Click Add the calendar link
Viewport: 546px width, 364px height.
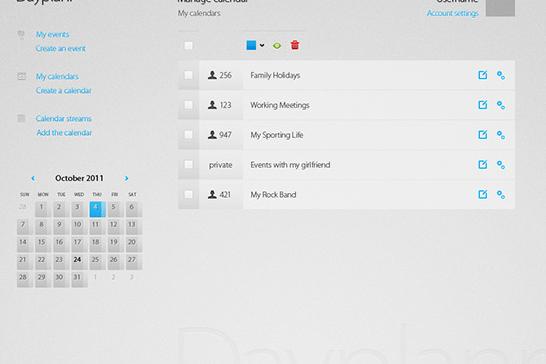pos(64,133)
